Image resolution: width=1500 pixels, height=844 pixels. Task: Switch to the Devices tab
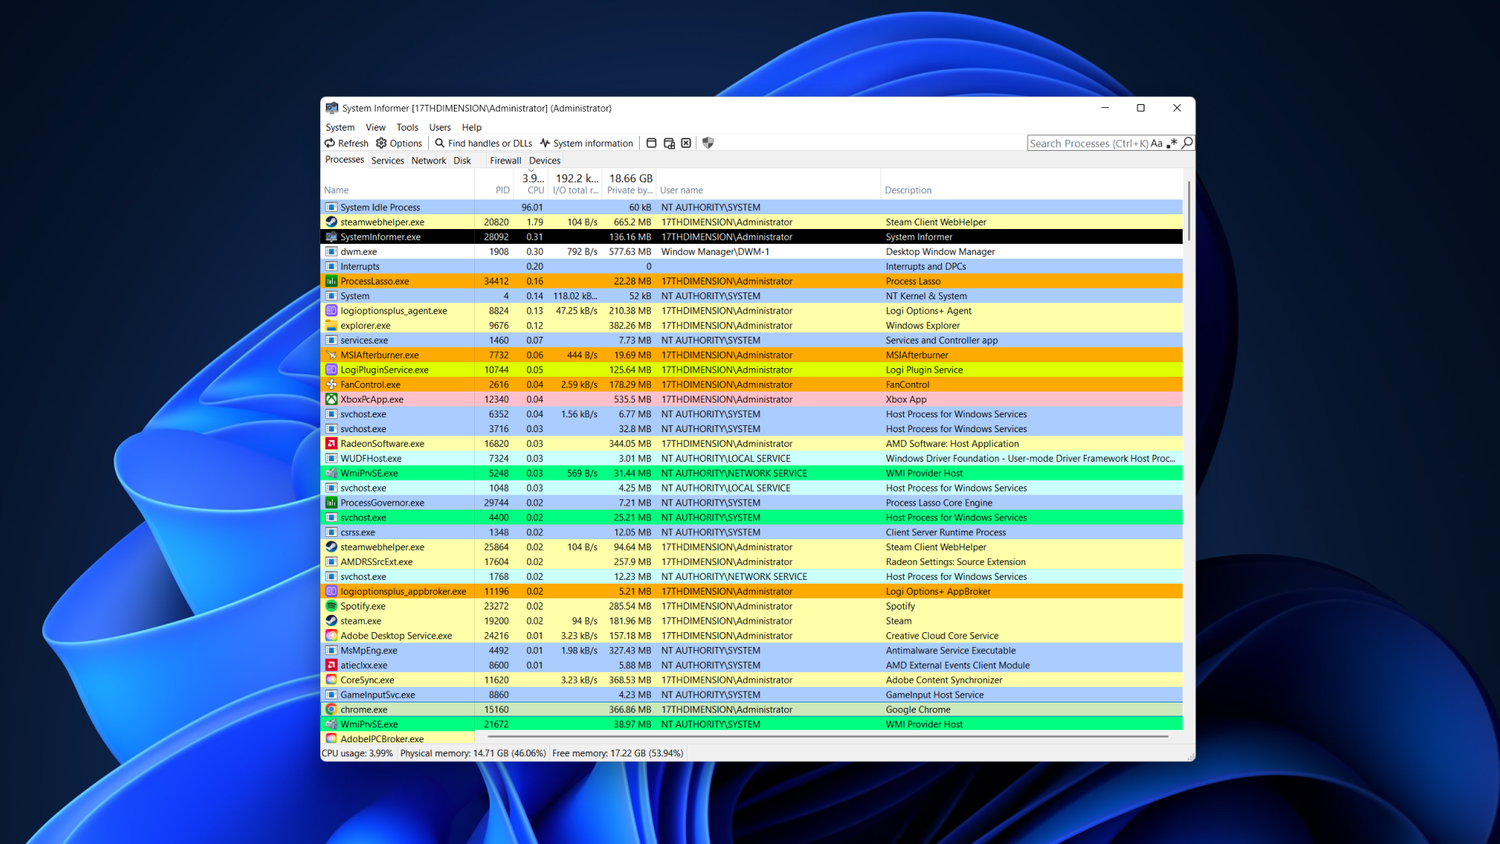(x=544, y=160)
